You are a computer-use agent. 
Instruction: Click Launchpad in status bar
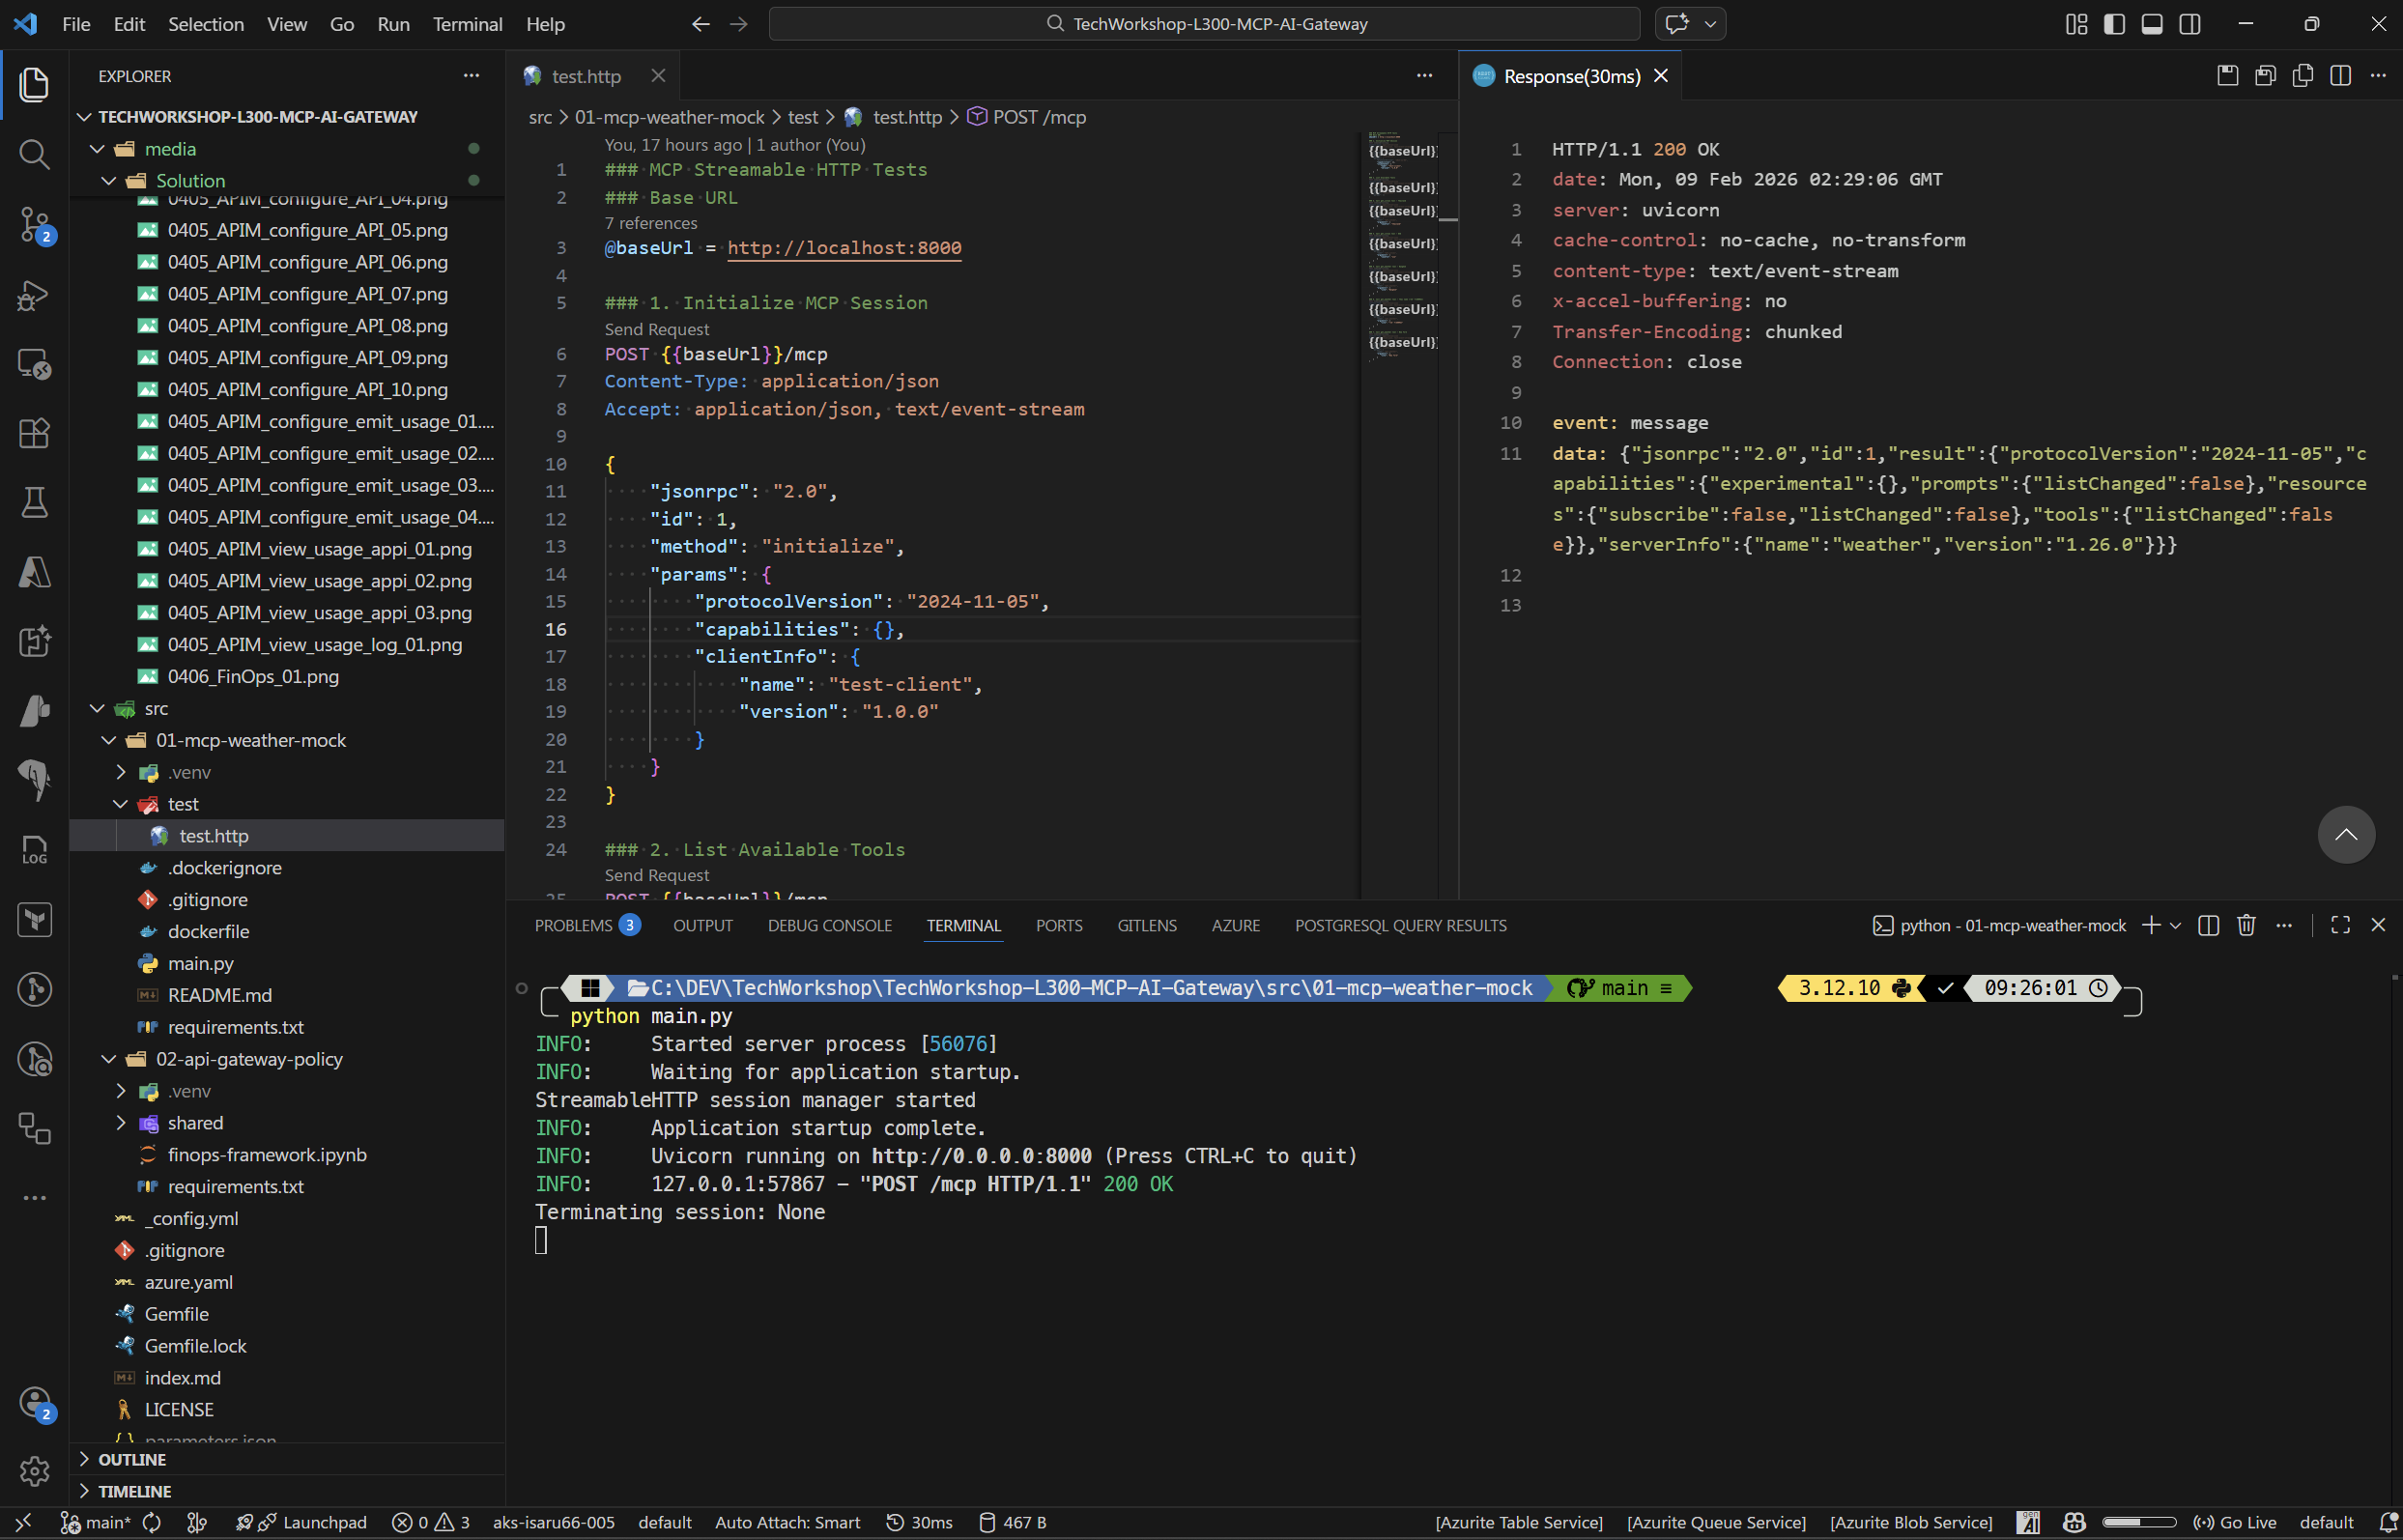(x=313, y=1522)
